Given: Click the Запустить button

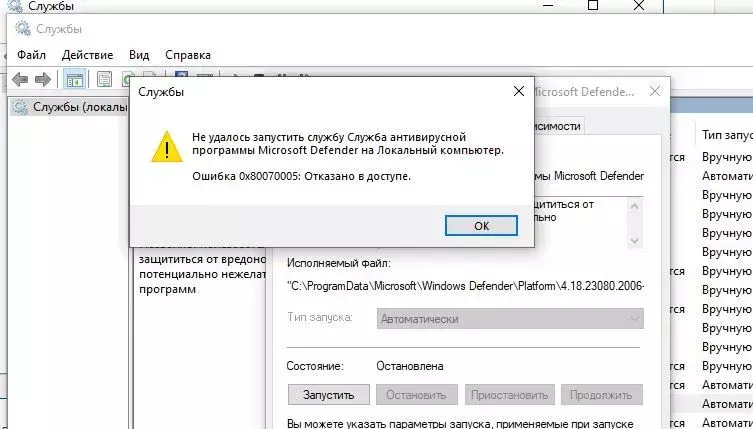Looking at the screenshot, I should 328,395.
